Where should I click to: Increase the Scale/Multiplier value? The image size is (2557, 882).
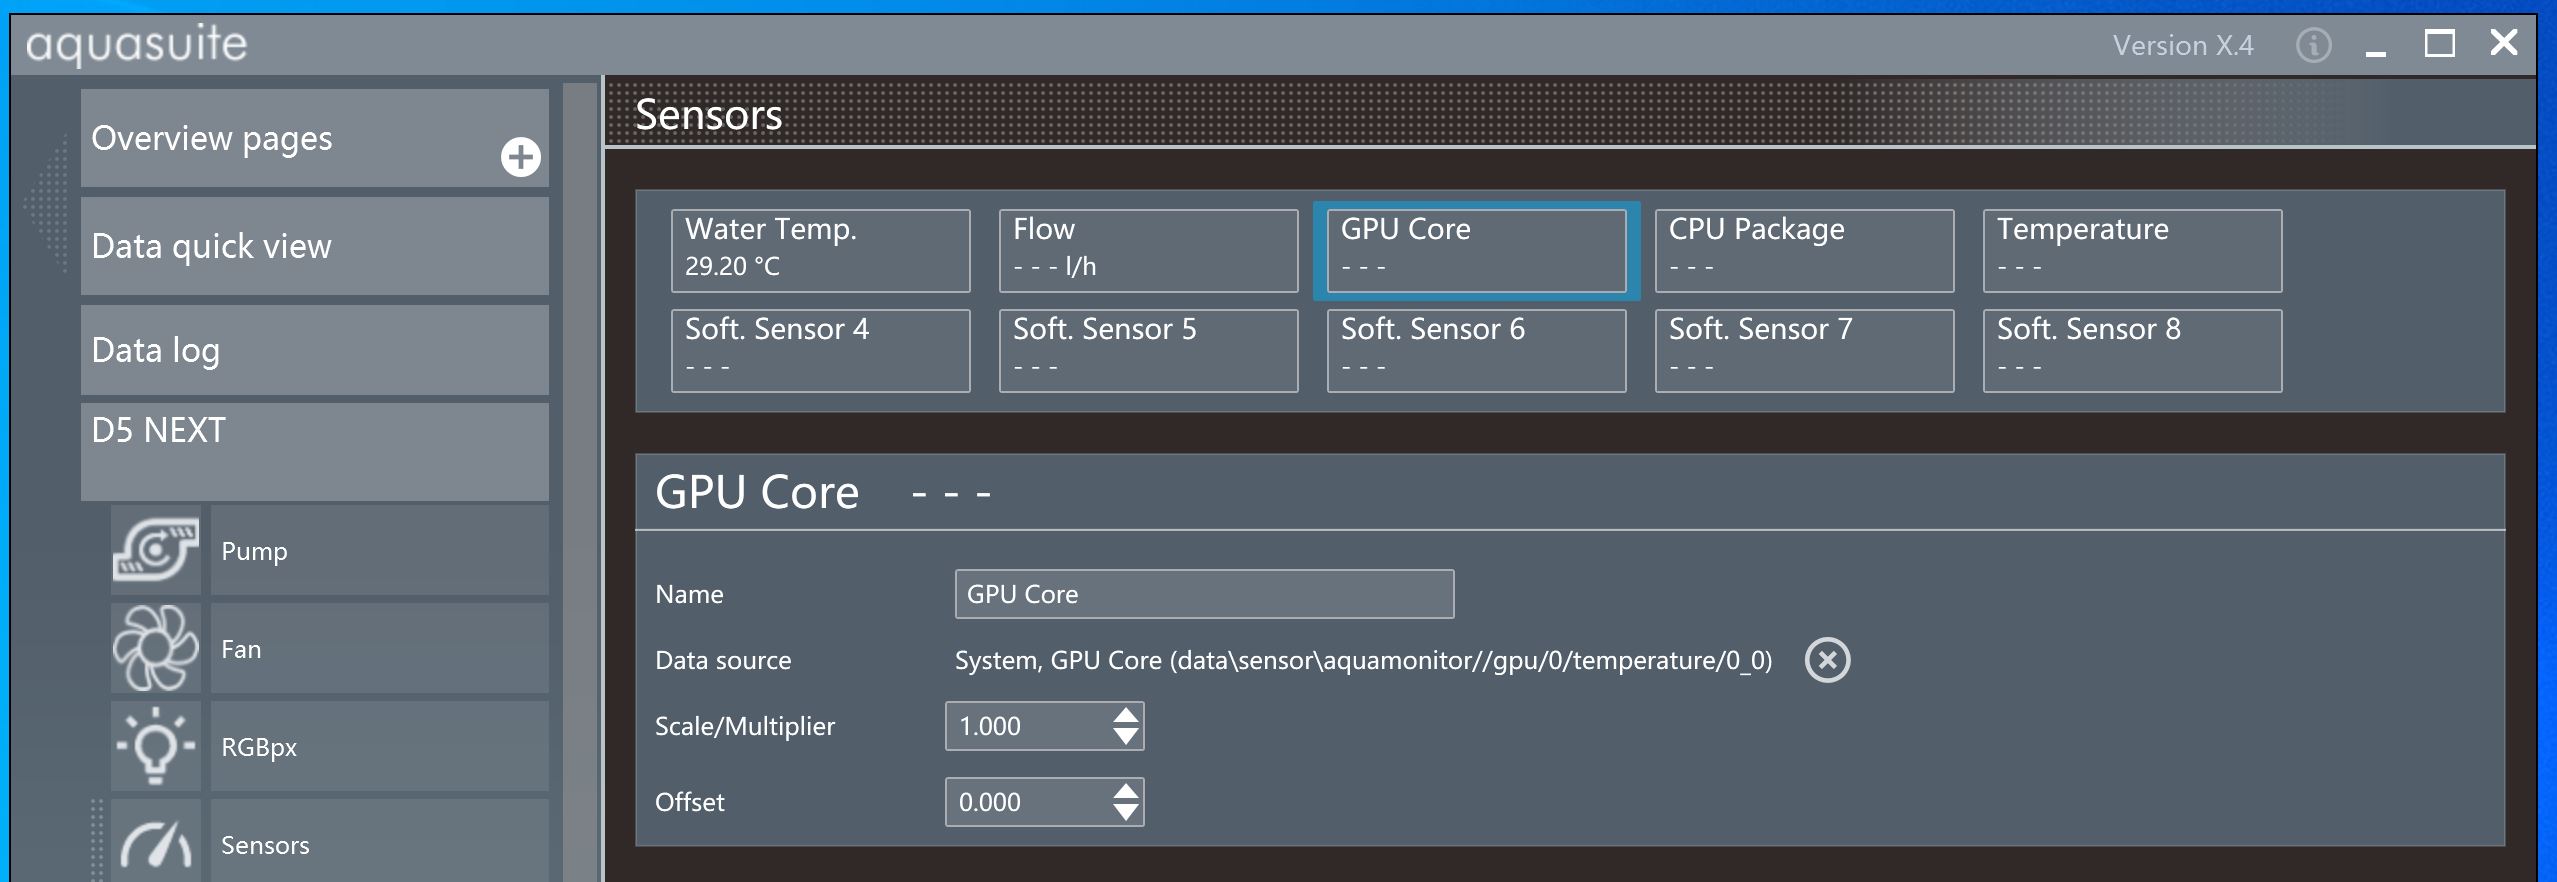pos(1126,716)
